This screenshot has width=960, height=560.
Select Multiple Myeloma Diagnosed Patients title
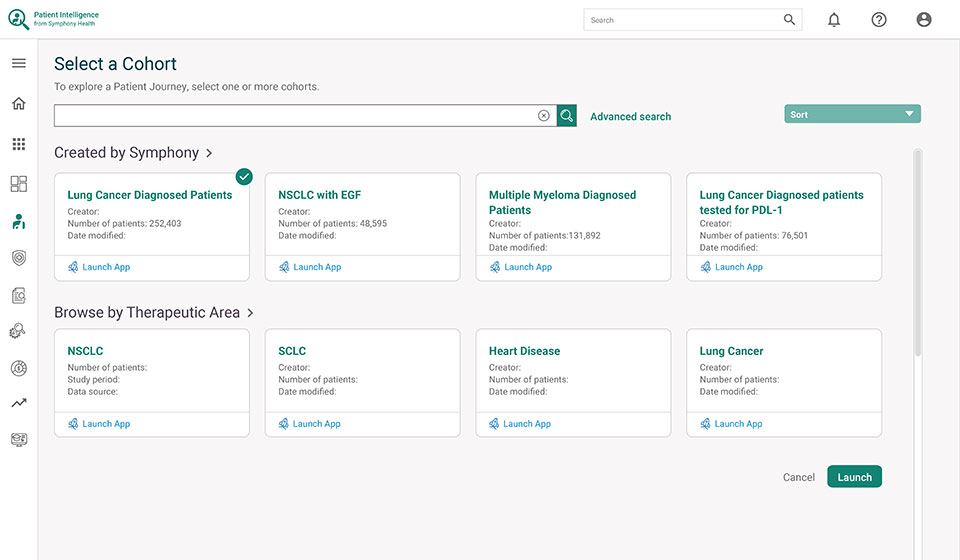click(562, 202)
